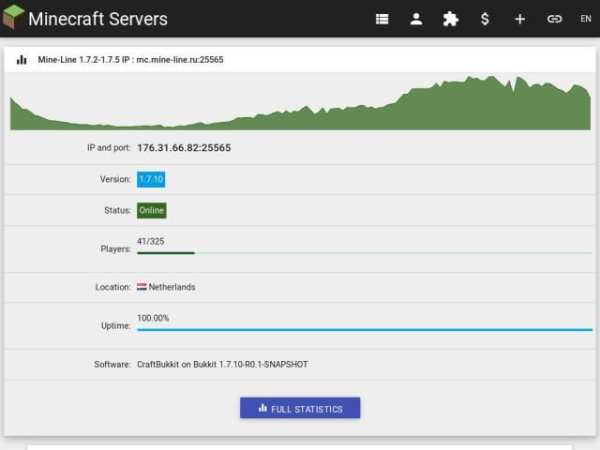
Task: Click the players progress bar
Action: coord(365,253)
